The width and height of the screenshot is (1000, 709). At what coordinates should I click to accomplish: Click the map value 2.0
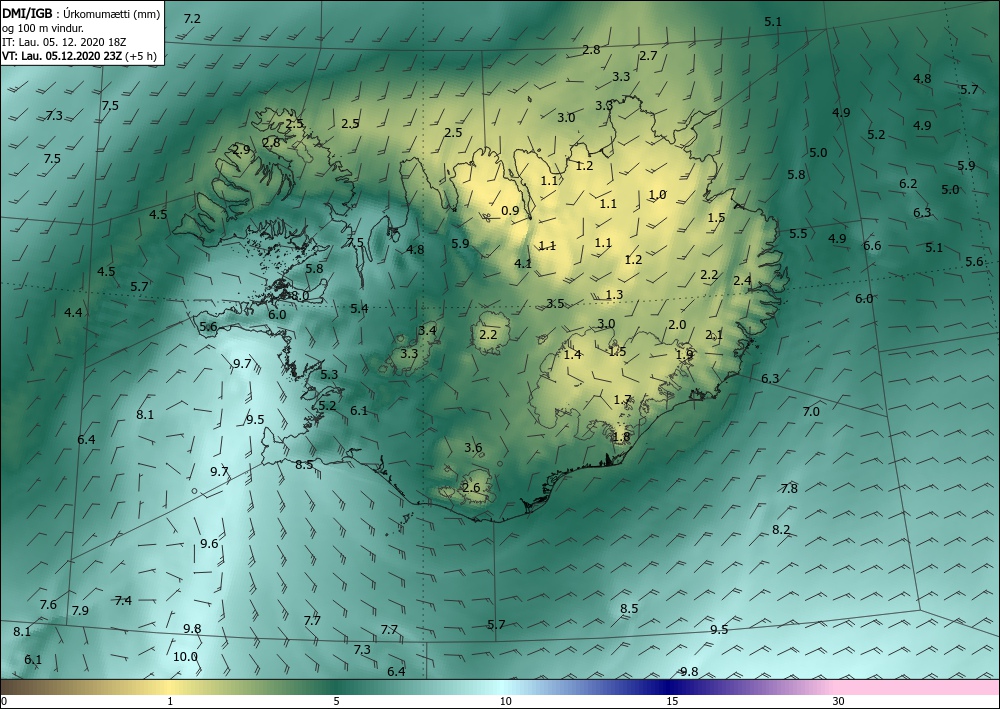[677, 325]
